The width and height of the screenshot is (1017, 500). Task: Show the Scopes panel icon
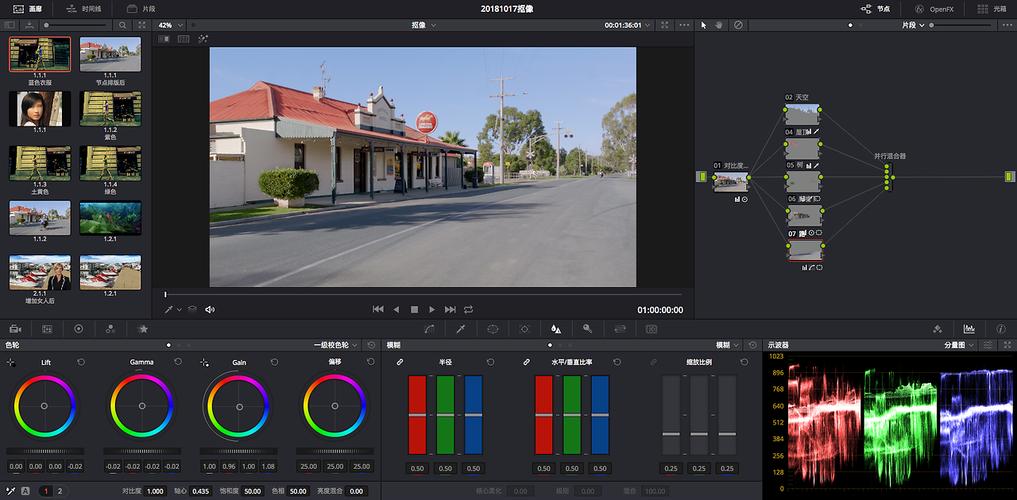[x=968, y=328]
